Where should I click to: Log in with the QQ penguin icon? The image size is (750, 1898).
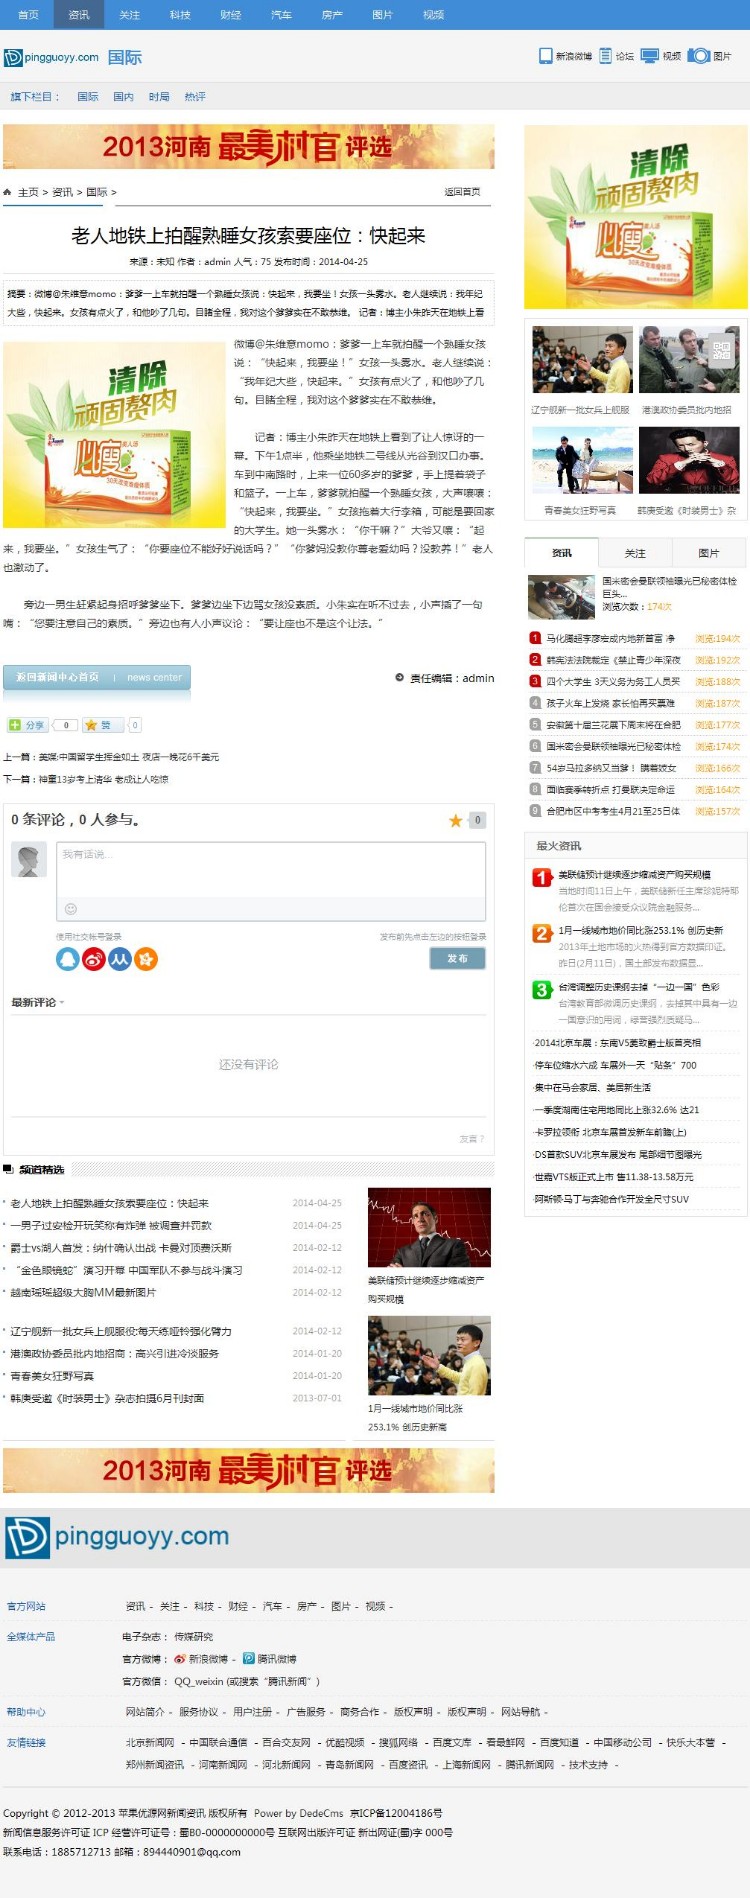click(67, 959)
